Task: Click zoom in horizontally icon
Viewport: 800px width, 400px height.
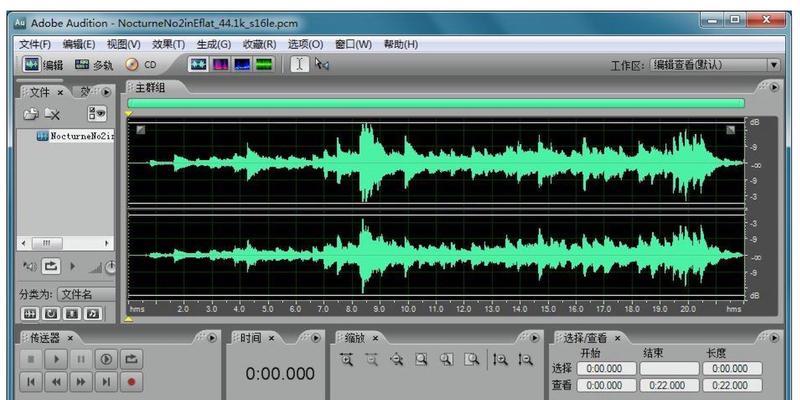Action: (x=347, y=360)
